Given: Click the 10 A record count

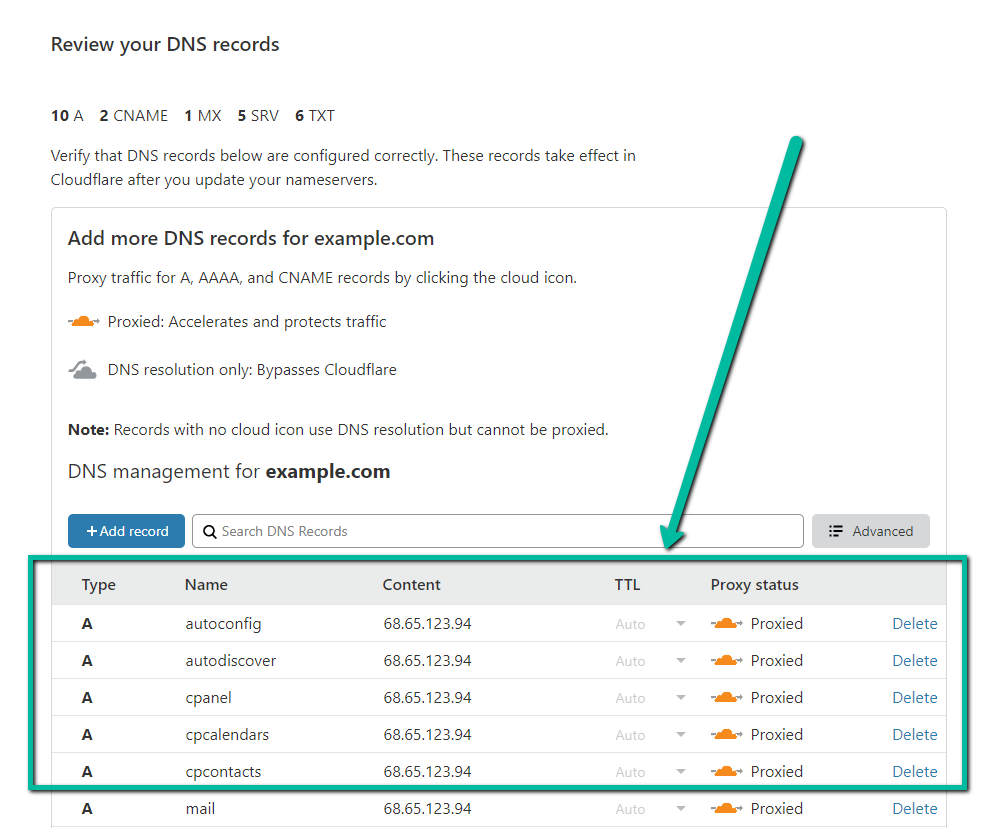Looking at the screenshot, I should 67,116.
